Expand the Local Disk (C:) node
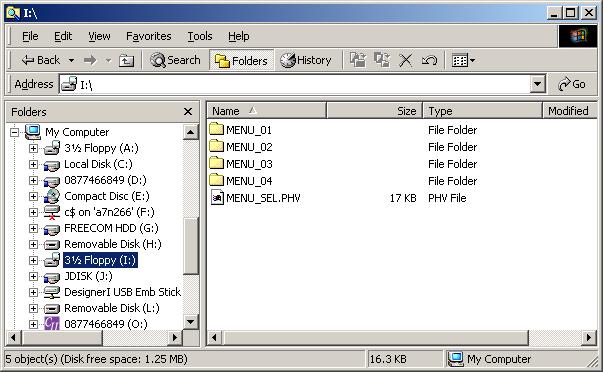 33,165
